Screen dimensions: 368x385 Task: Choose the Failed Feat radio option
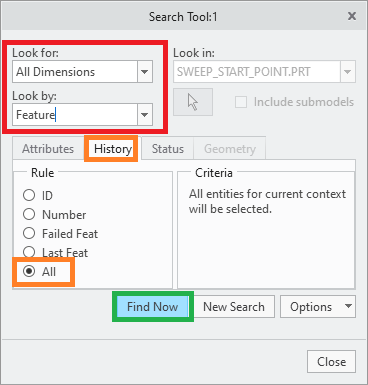pyautogui.click(x=29, y=233)
